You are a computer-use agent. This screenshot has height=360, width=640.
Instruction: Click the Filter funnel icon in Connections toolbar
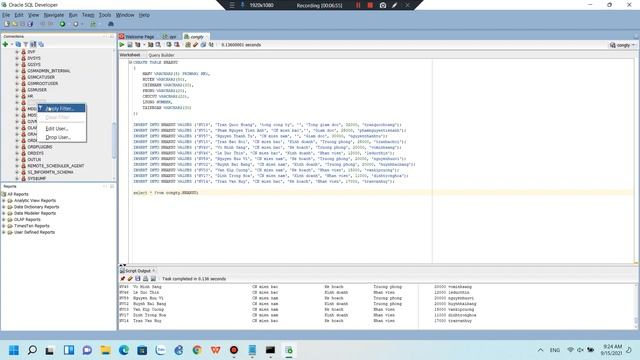click(x=26, y=44)
